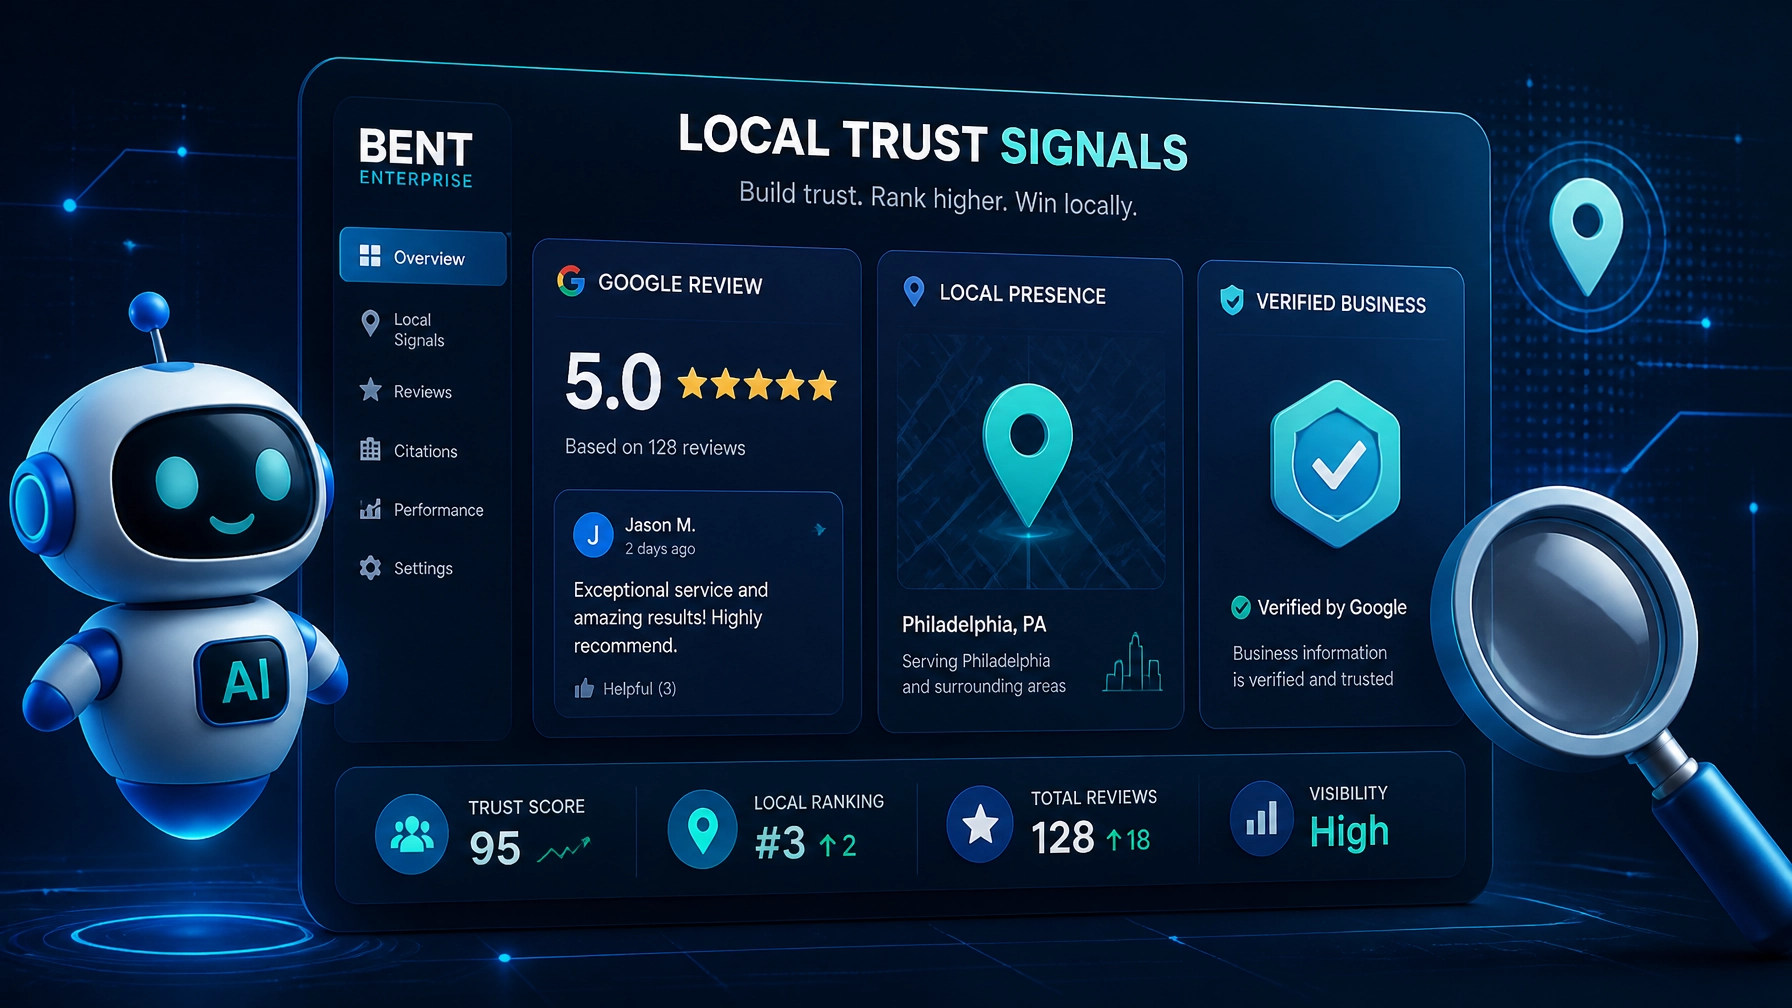Click the Reviews star icon
Viewport: 1792px width, 1008px height.
tap(370, 390)
